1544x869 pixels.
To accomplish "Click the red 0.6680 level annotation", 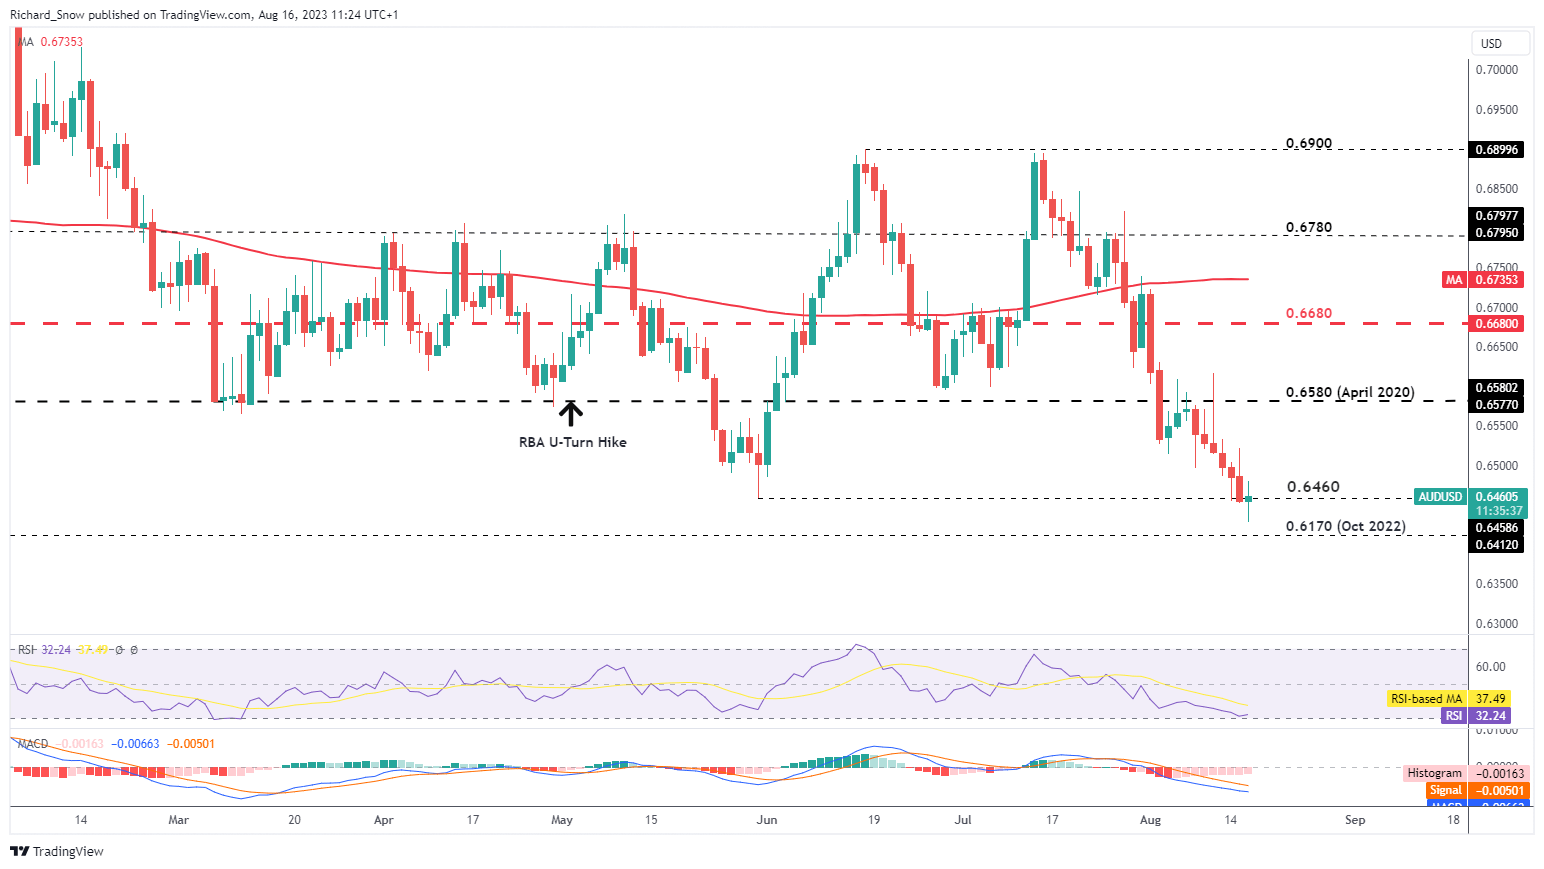I will click(1309, 313).
